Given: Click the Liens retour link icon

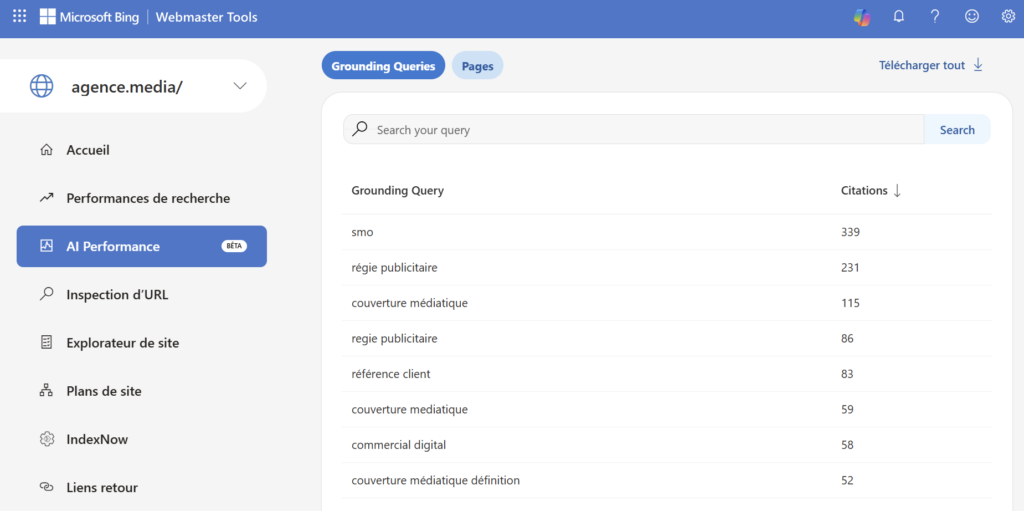Looking at the screenshot, I should (x=46, y=487).
